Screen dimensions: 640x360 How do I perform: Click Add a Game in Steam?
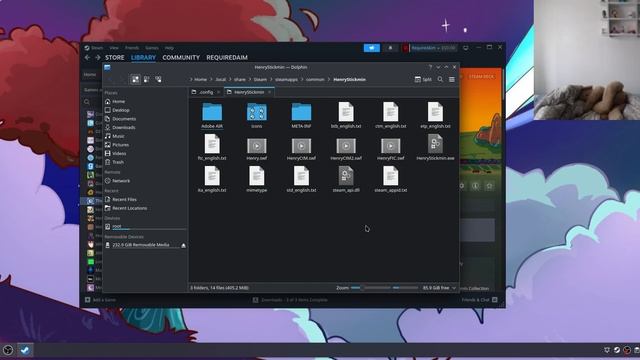100,300
